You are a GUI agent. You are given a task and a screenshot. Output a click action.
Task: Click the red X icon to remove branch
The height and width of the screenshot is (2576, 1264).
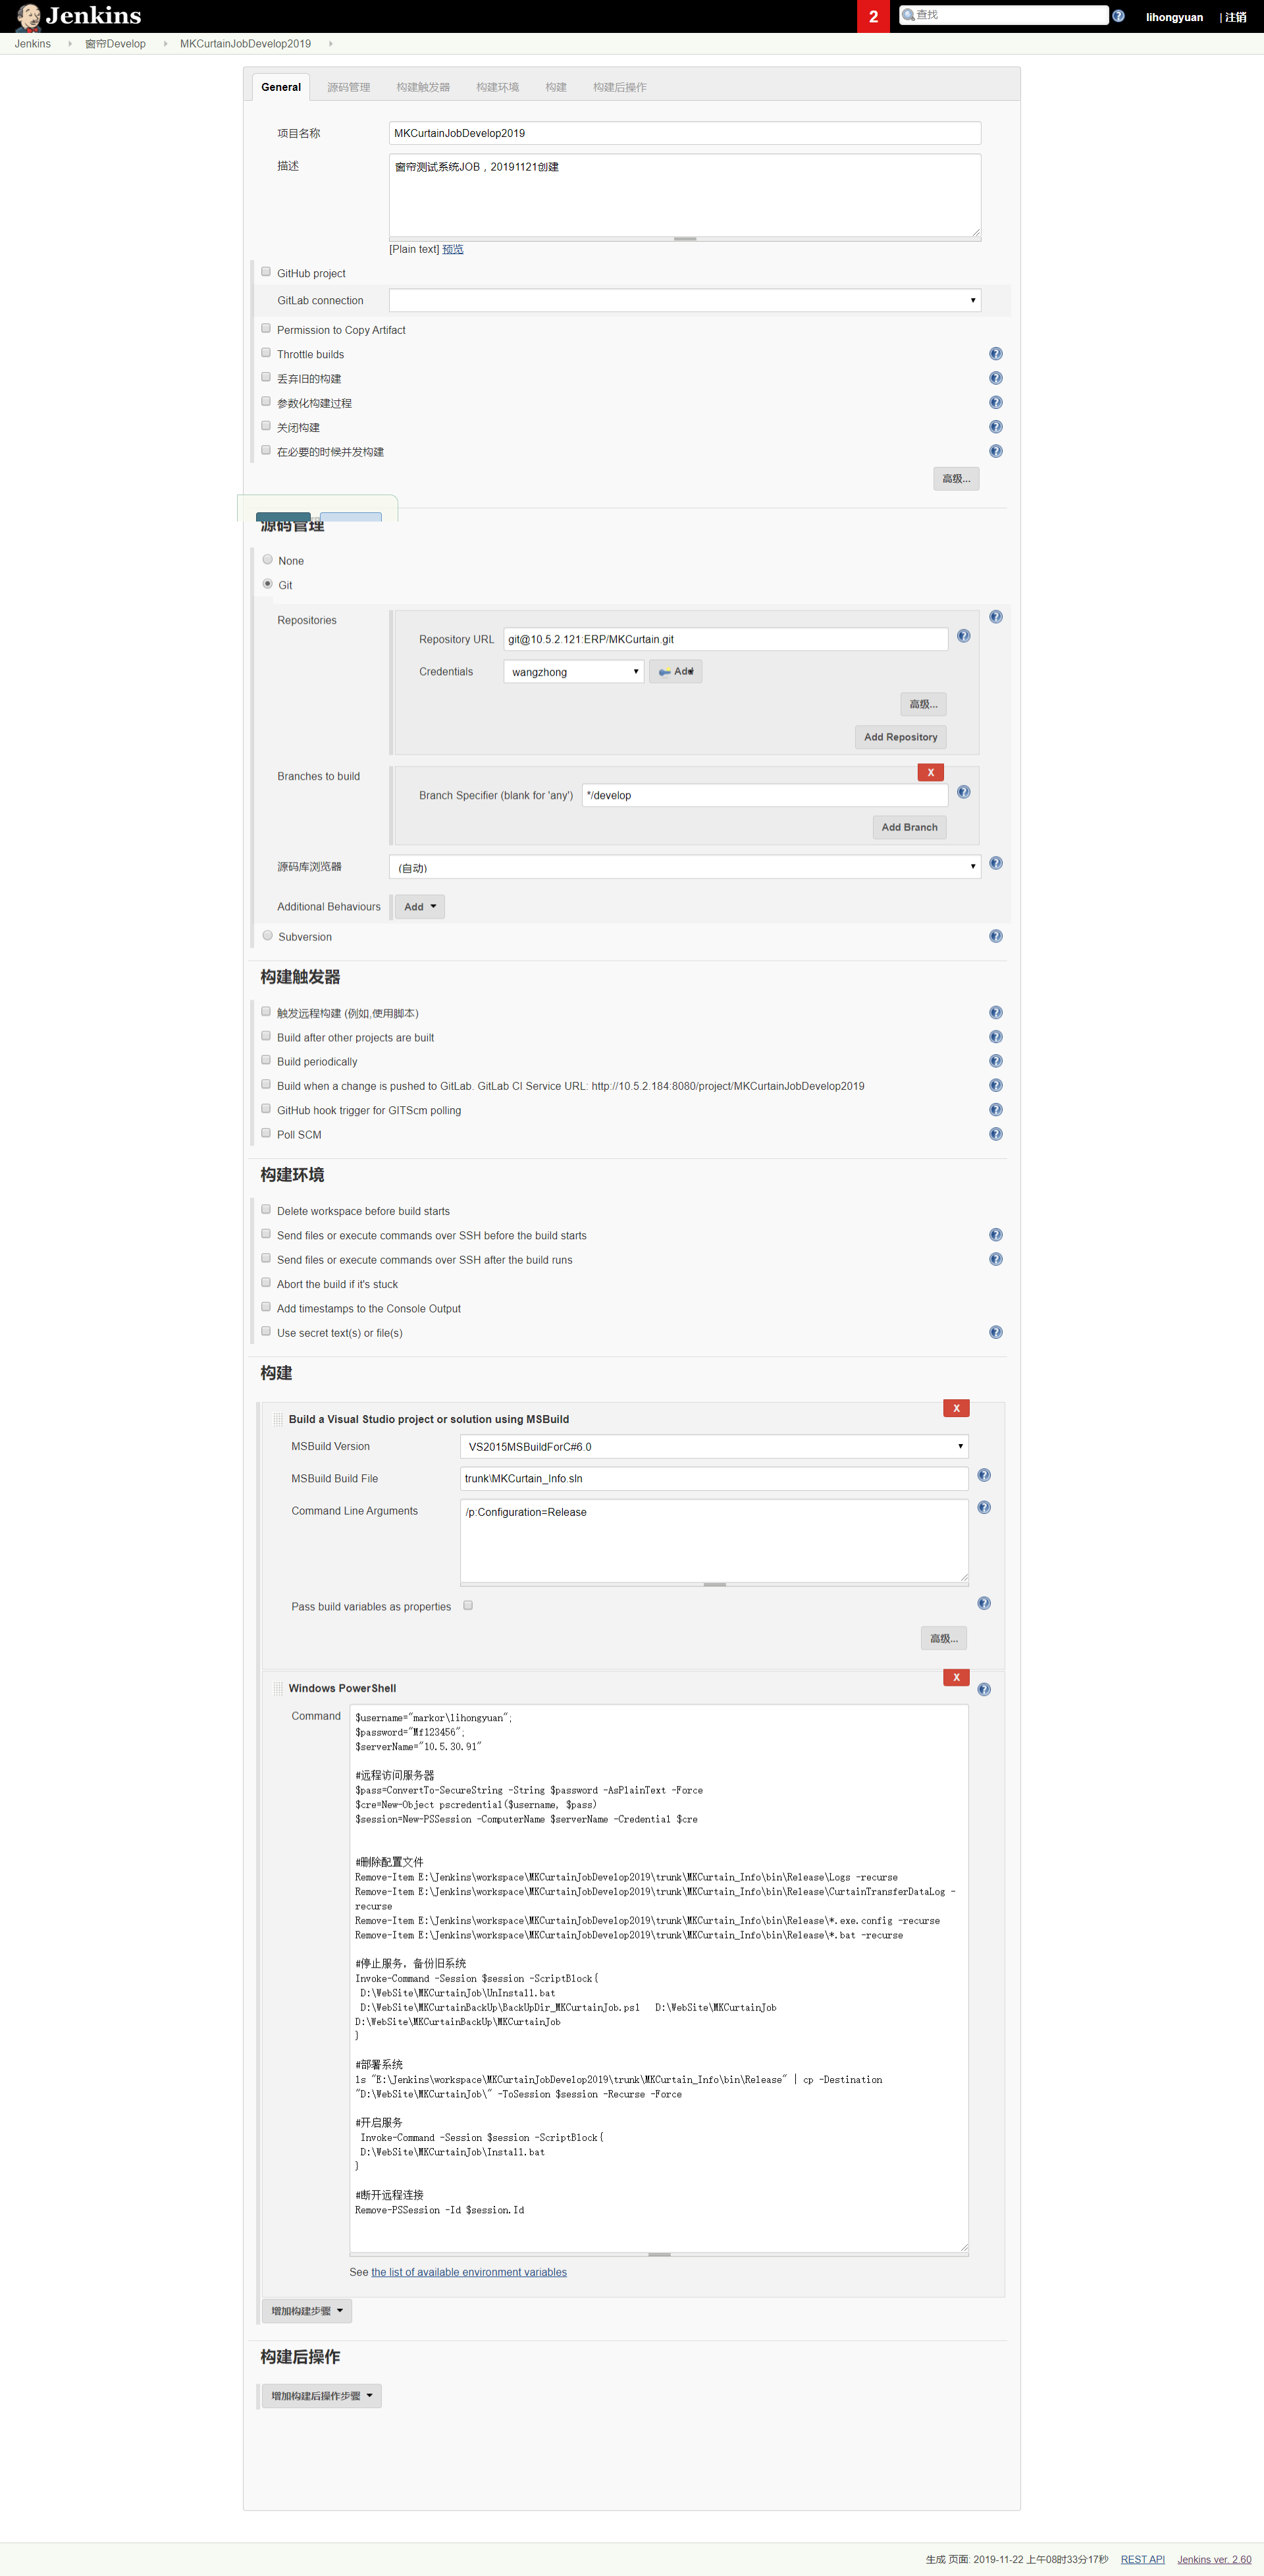tap(932, 770)
